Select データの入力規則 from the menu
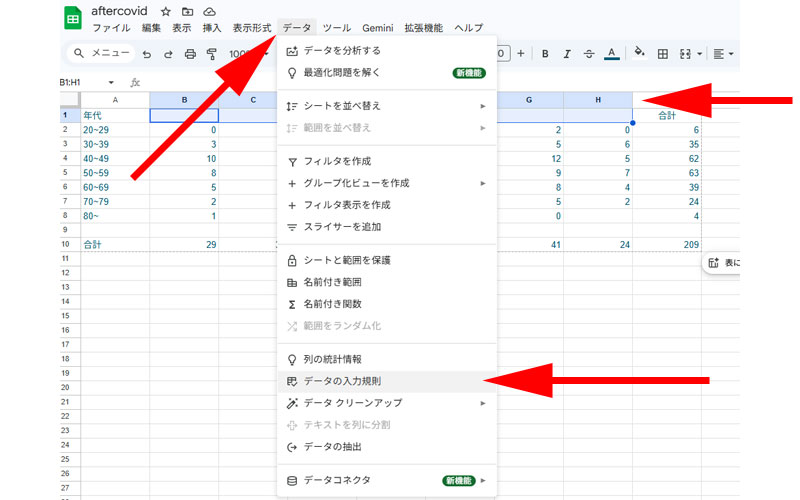 [x=342, y=381]
